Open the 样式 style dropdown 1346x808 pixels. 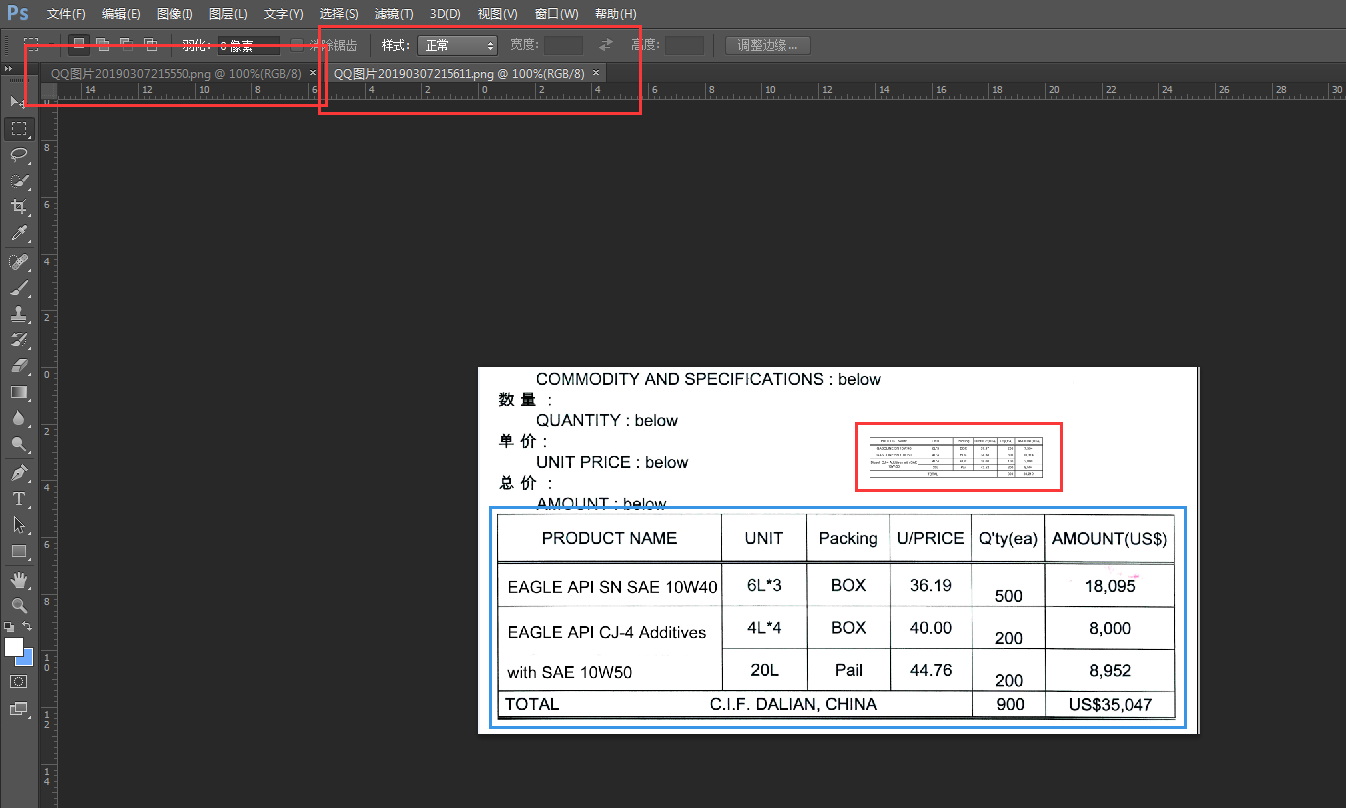pos(457,45)
